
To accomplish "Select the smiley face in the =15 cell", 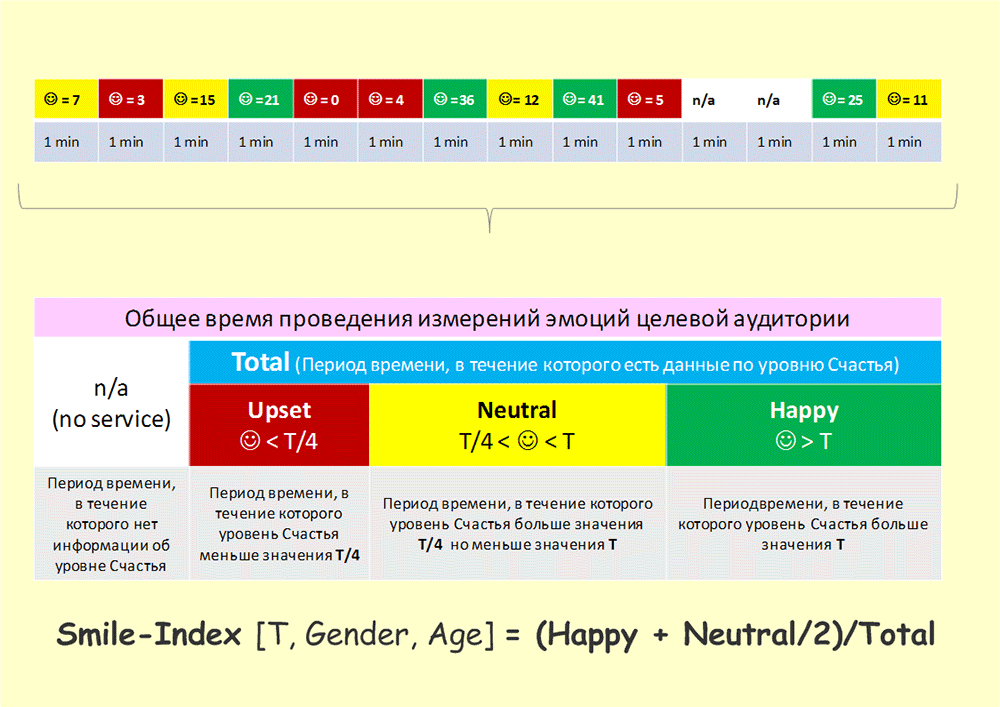I will [181, 100].
